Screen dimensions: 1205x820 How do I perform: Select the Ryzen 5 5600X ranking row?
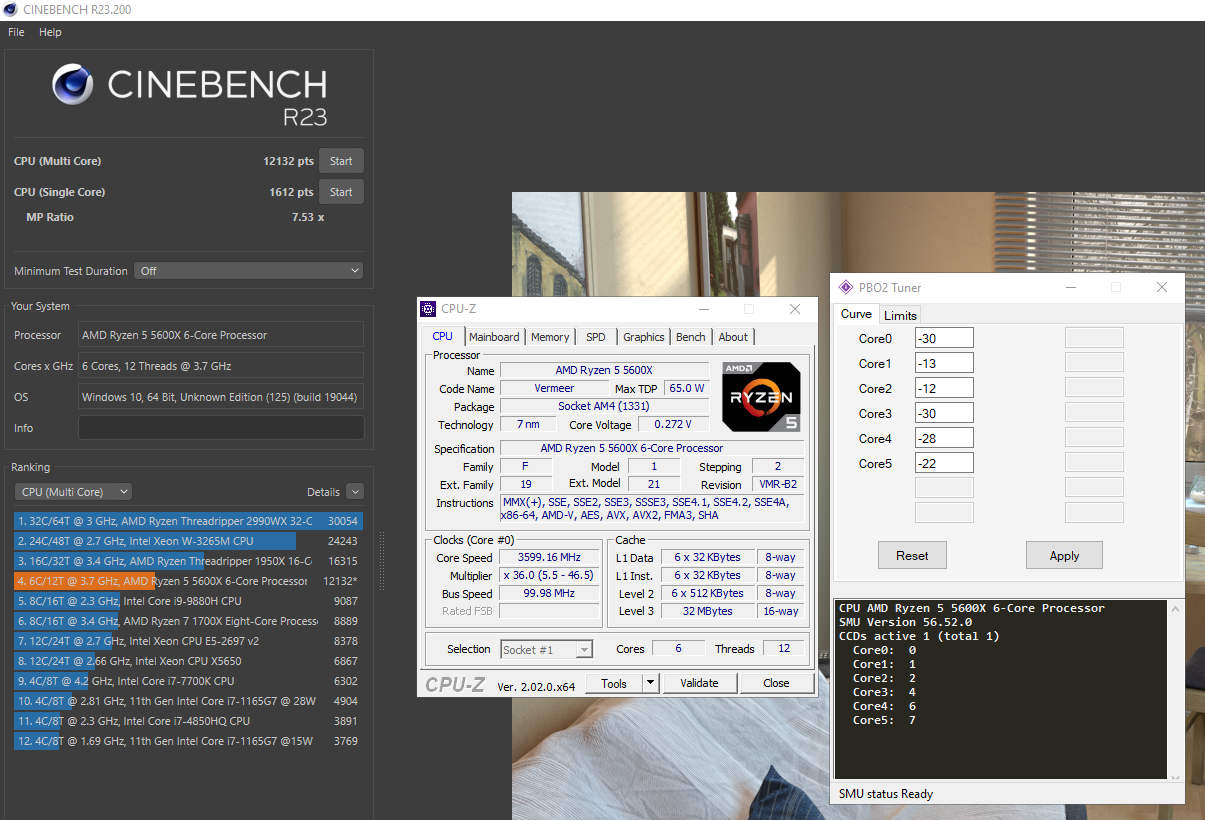[188, 581]
